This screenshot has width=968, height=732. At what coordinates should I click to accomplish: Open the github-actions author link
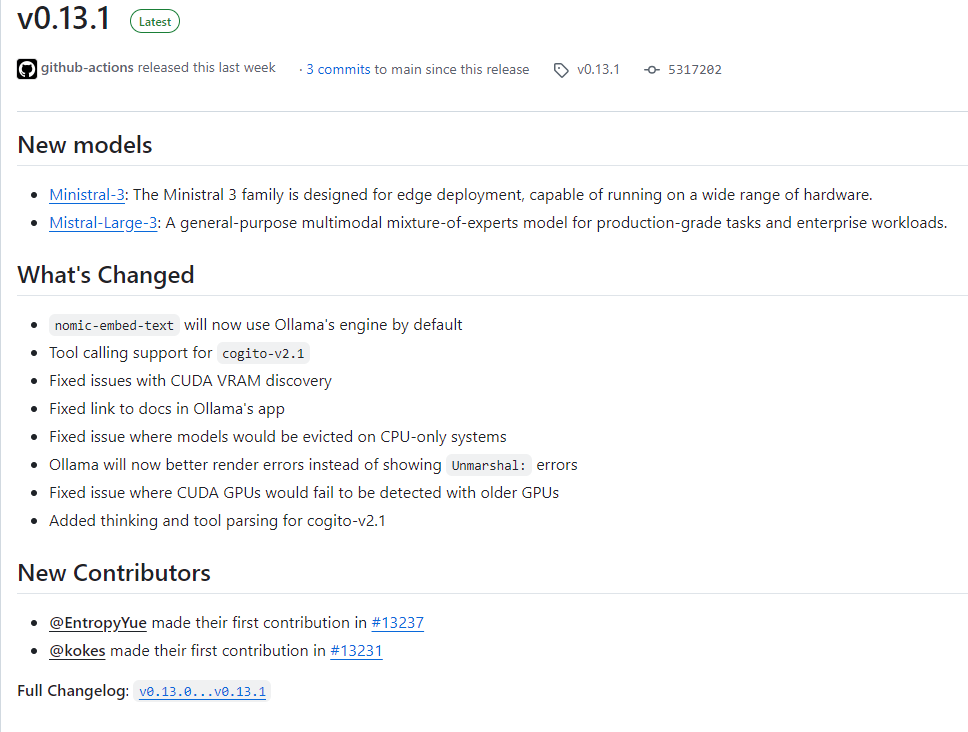coord(87,67)
